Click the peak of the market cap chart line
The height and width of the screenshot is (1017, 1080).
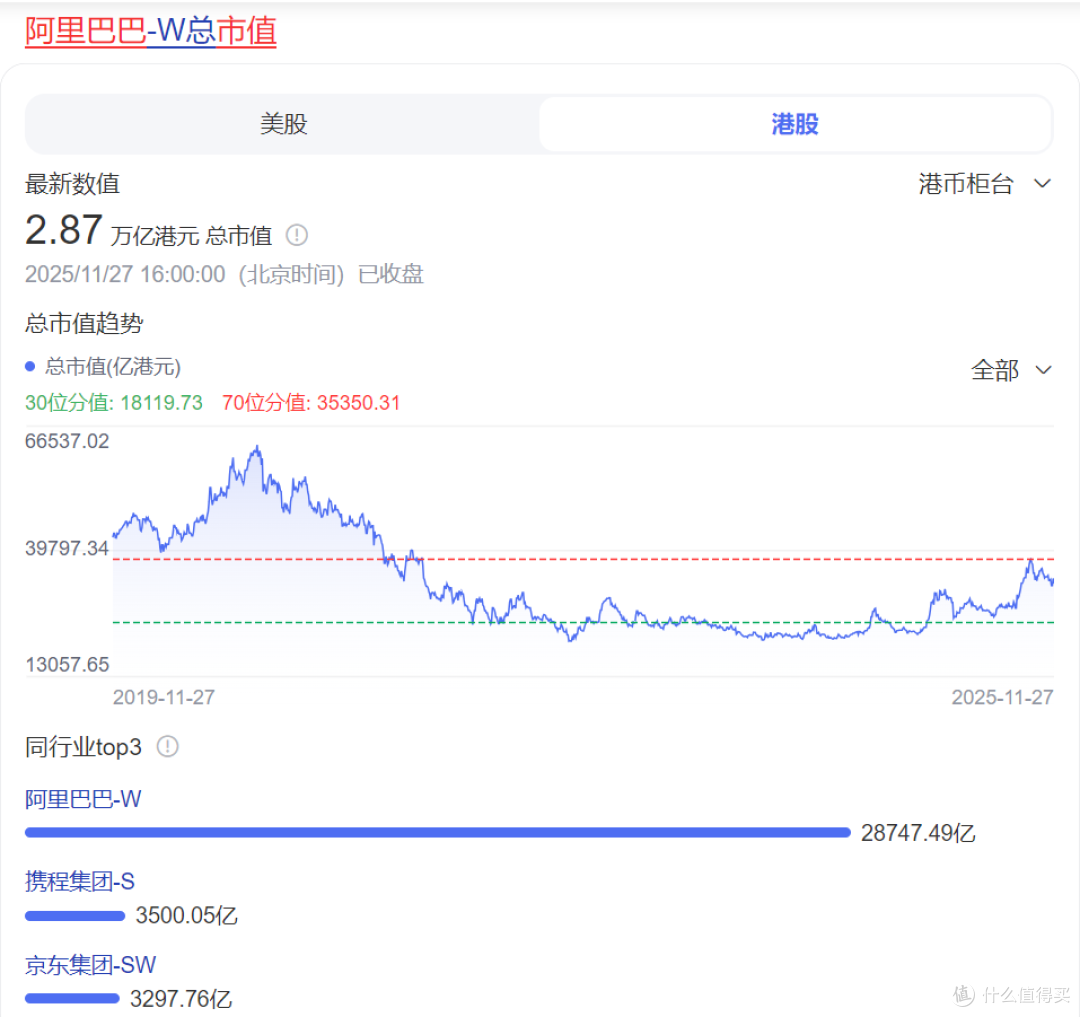pyautogui.click(x=257, y=448)
